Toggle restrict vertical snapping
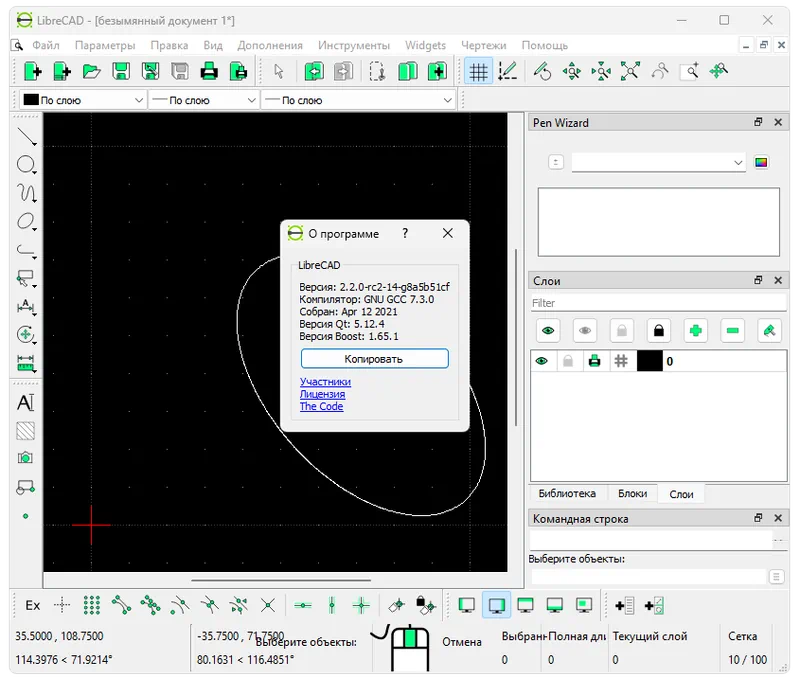Screen dimensions: 800x679 (332, 606)
